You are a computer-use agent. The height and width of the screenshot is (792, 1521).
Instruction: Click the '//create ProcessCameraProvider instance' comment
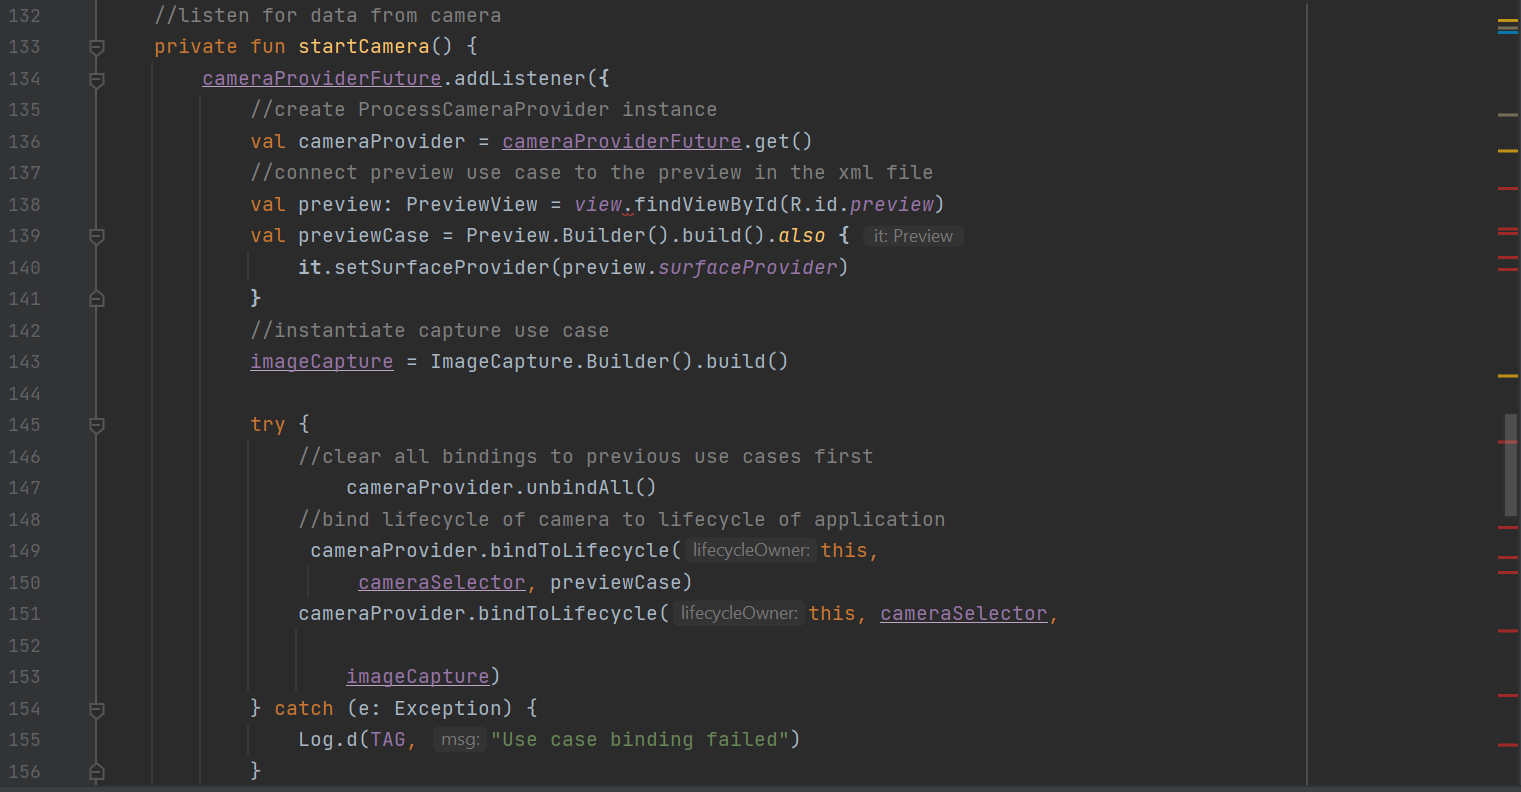tap(484, 109)
